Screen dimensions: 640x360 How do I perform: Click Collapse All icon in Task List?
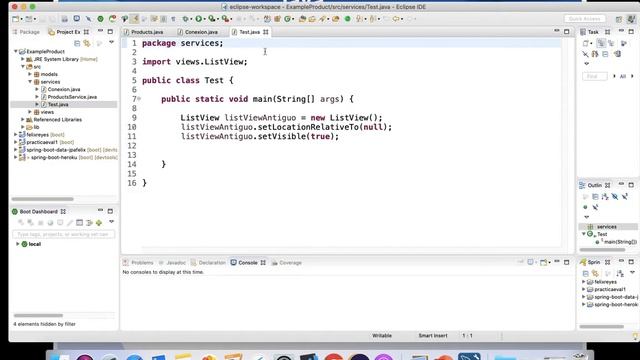[605, 54]
